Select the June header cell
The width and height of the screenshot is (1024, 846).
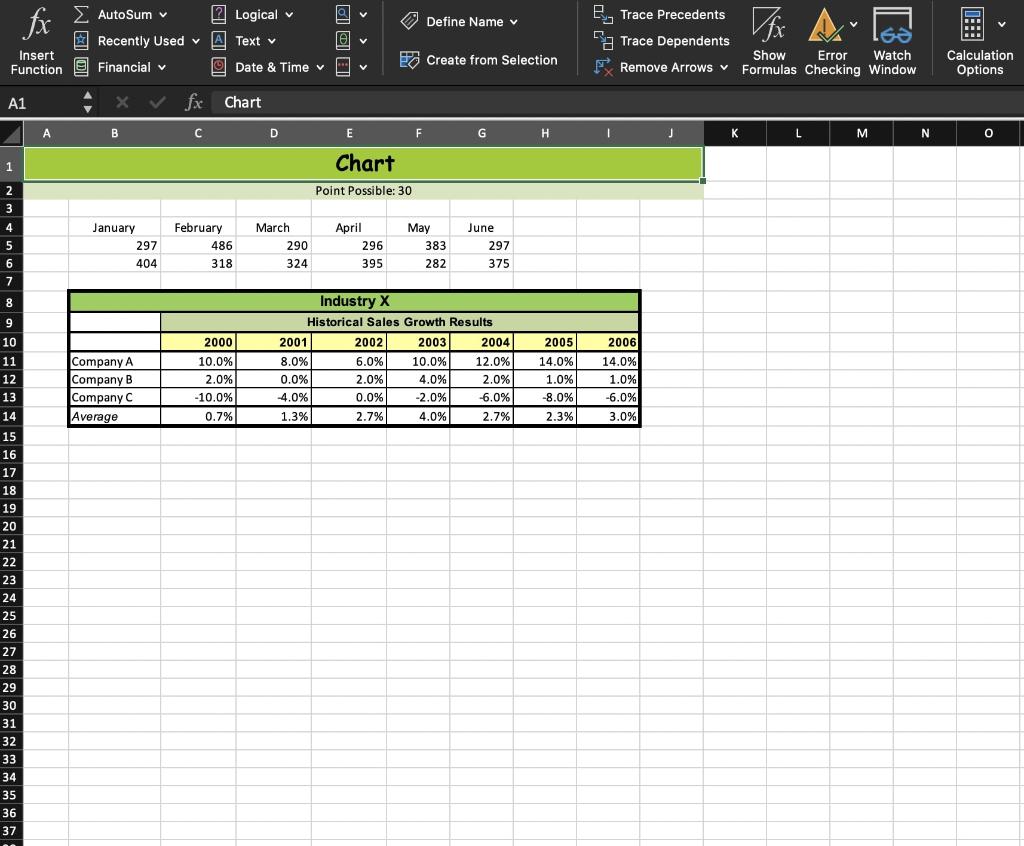point(482,227)
